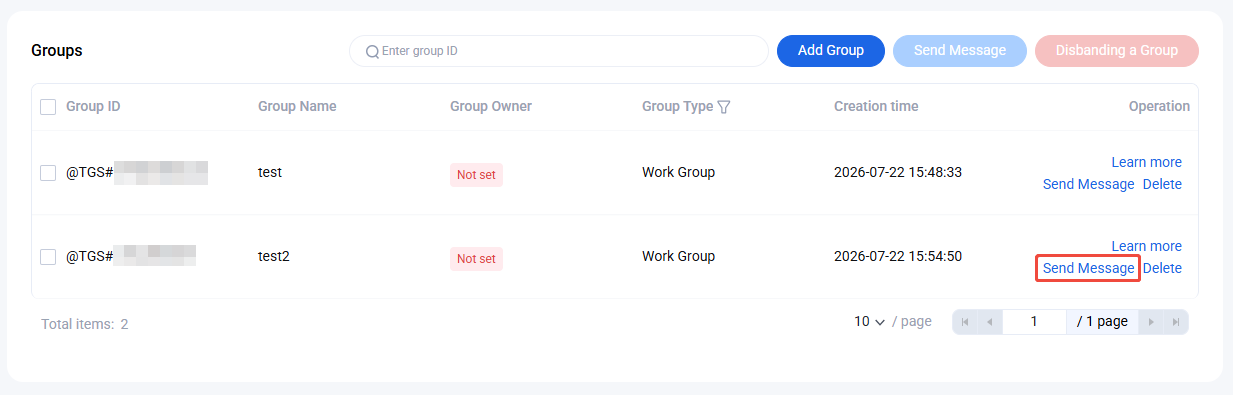This screenshot has height=395, width=1233.
Task: Click Work Group type in test2 row
Action: point(678,256)
